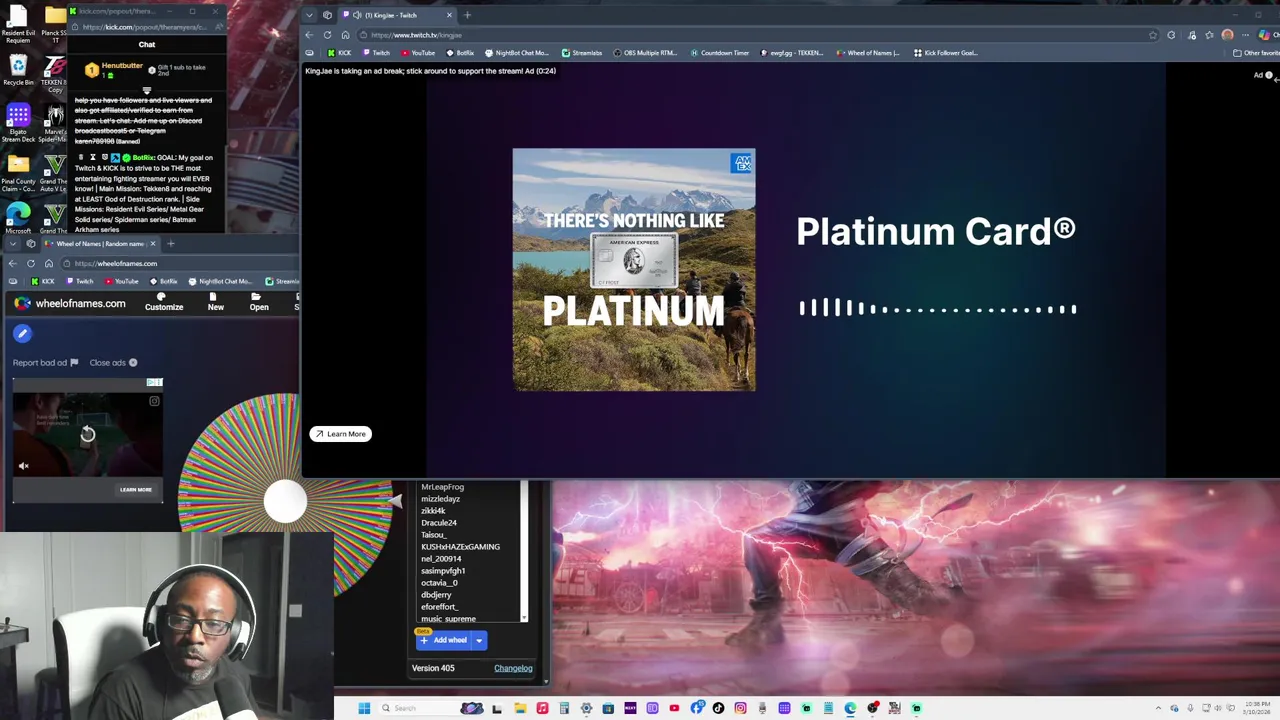Switch to the Wheel of Names tab
The height and width of the screenshot is (720, 1280).
100,243
